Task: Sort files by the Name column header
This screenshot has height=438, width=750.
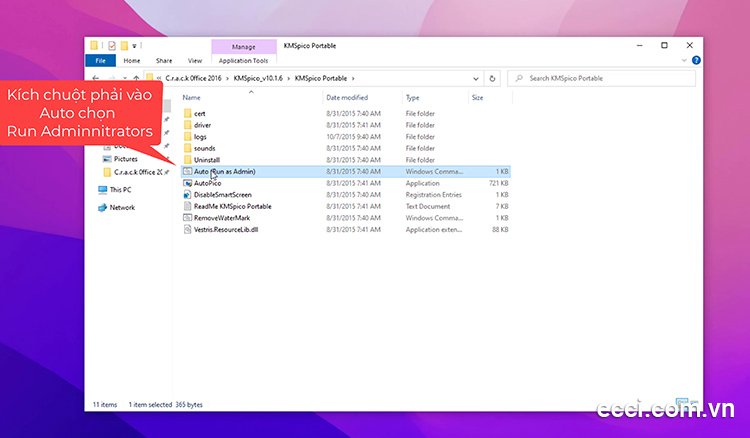Action: point(192,98)
